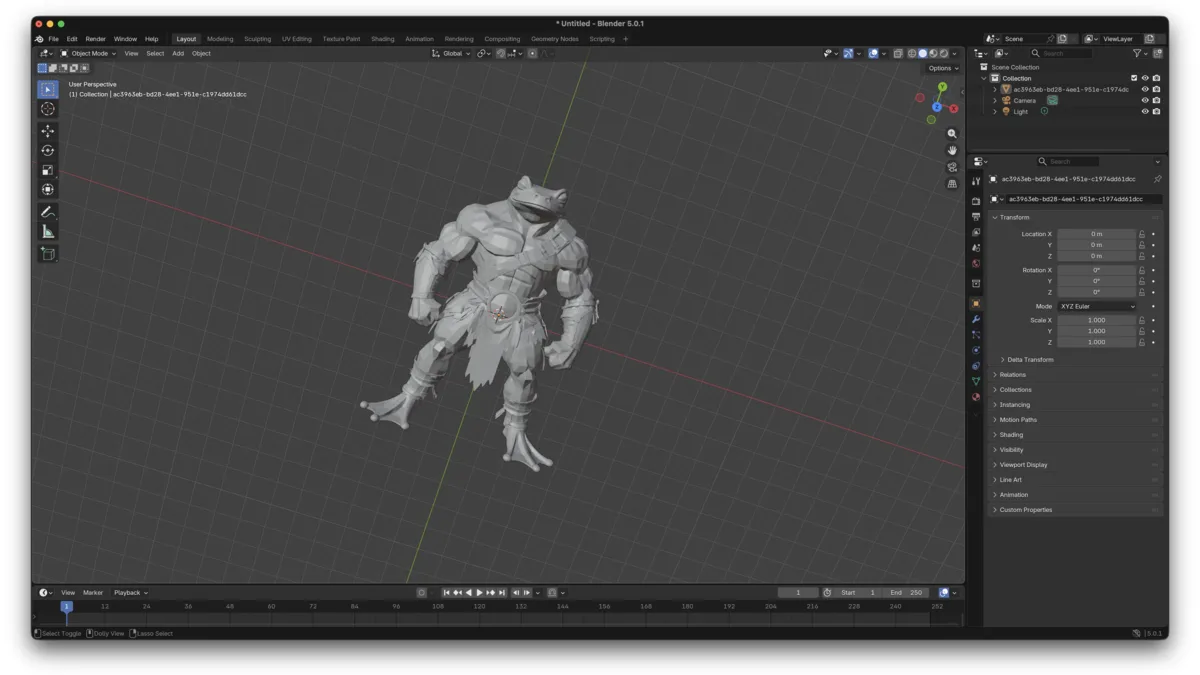Open the Tool properties tab
1200x675 pixels.
976,181
